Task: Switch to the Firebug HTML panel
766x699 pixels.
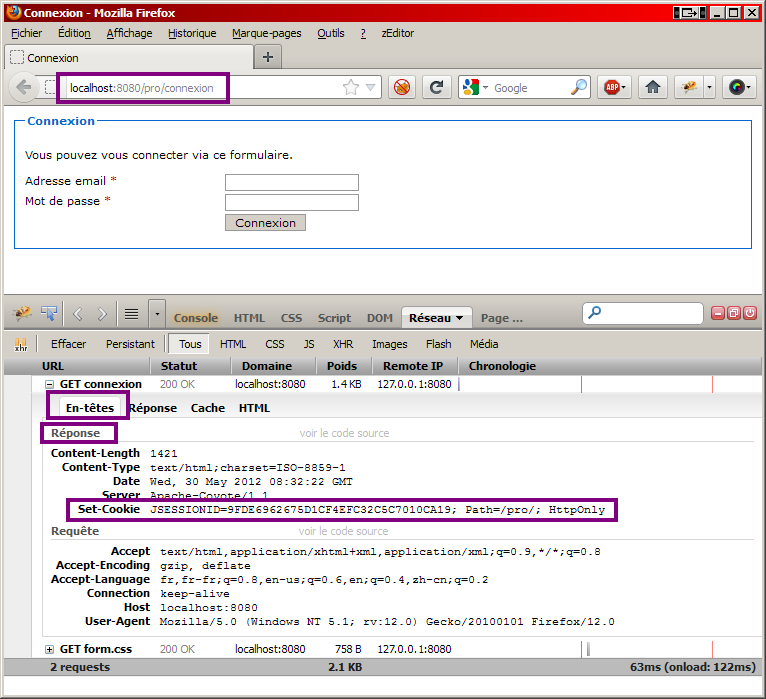Action: [x=249, y=318]
